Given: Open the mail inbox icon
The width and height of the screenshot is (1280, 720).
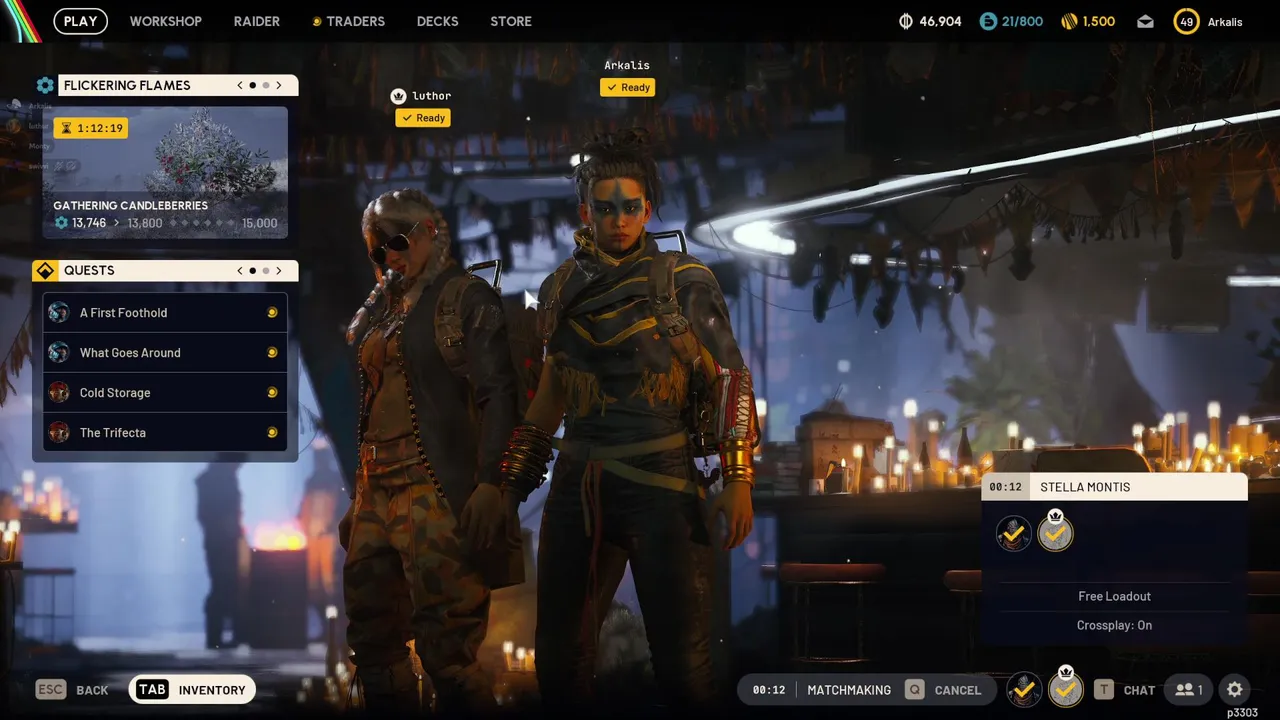Looking at the screenshot, I should point(1146,21).
